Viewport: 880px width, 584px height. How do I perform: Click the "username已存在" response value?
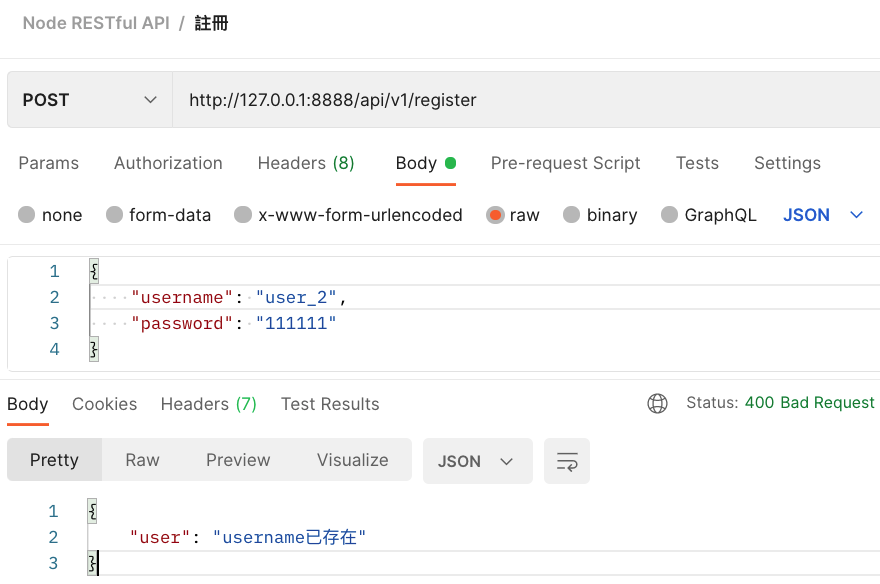click(289, 537)
